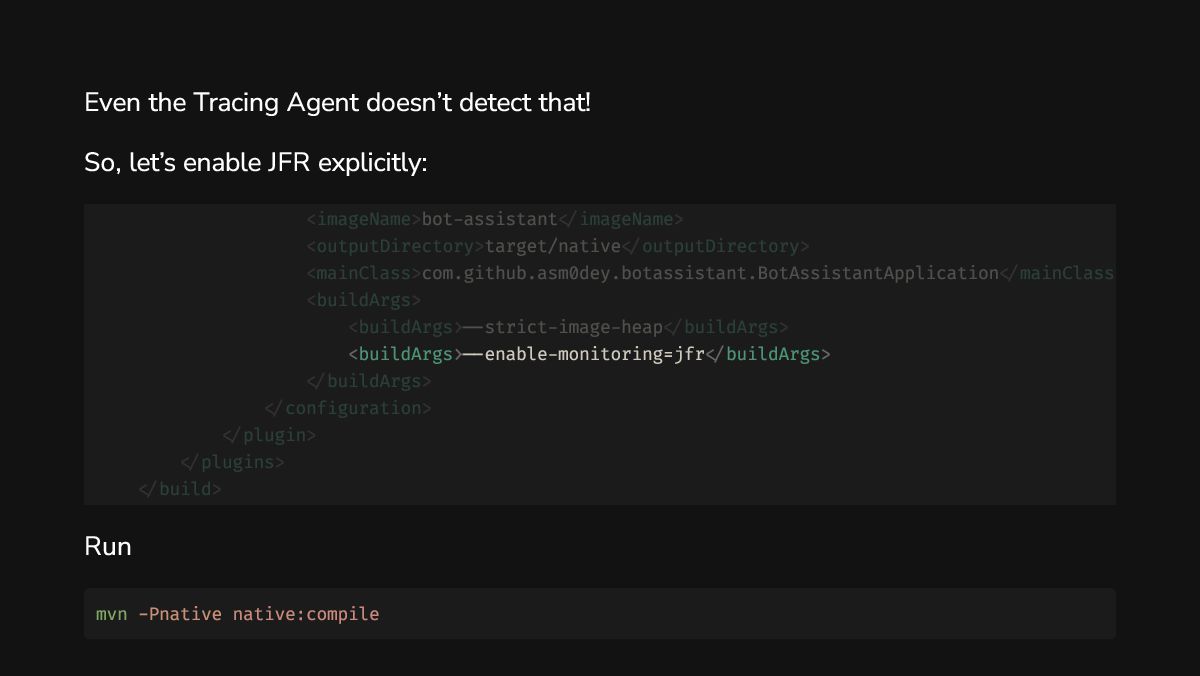
Task: Click the 'So, let's enable JFR explicitly' text
Action: [255, 162]
